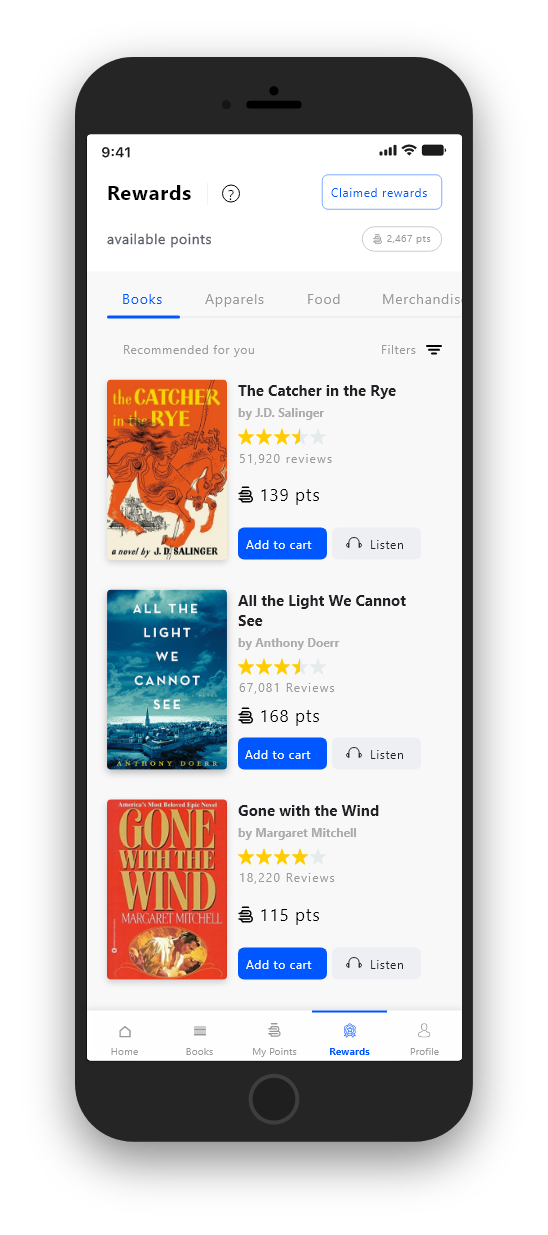Open the Merchandise tab

pos(421,299)
